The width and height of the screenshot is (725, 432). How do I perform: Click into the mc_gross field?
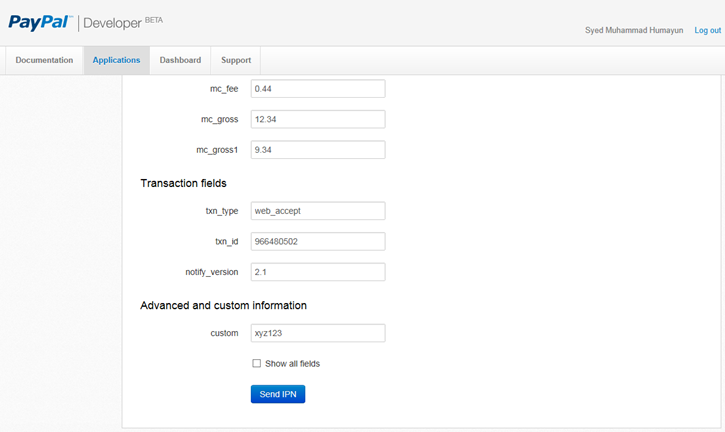click(x=317, y=120)
